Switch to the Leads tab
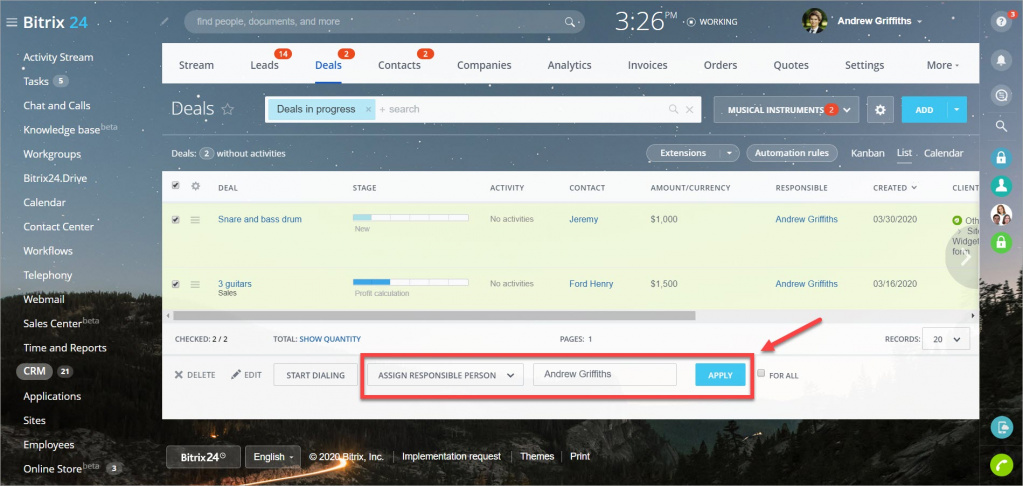 point(264,65)
